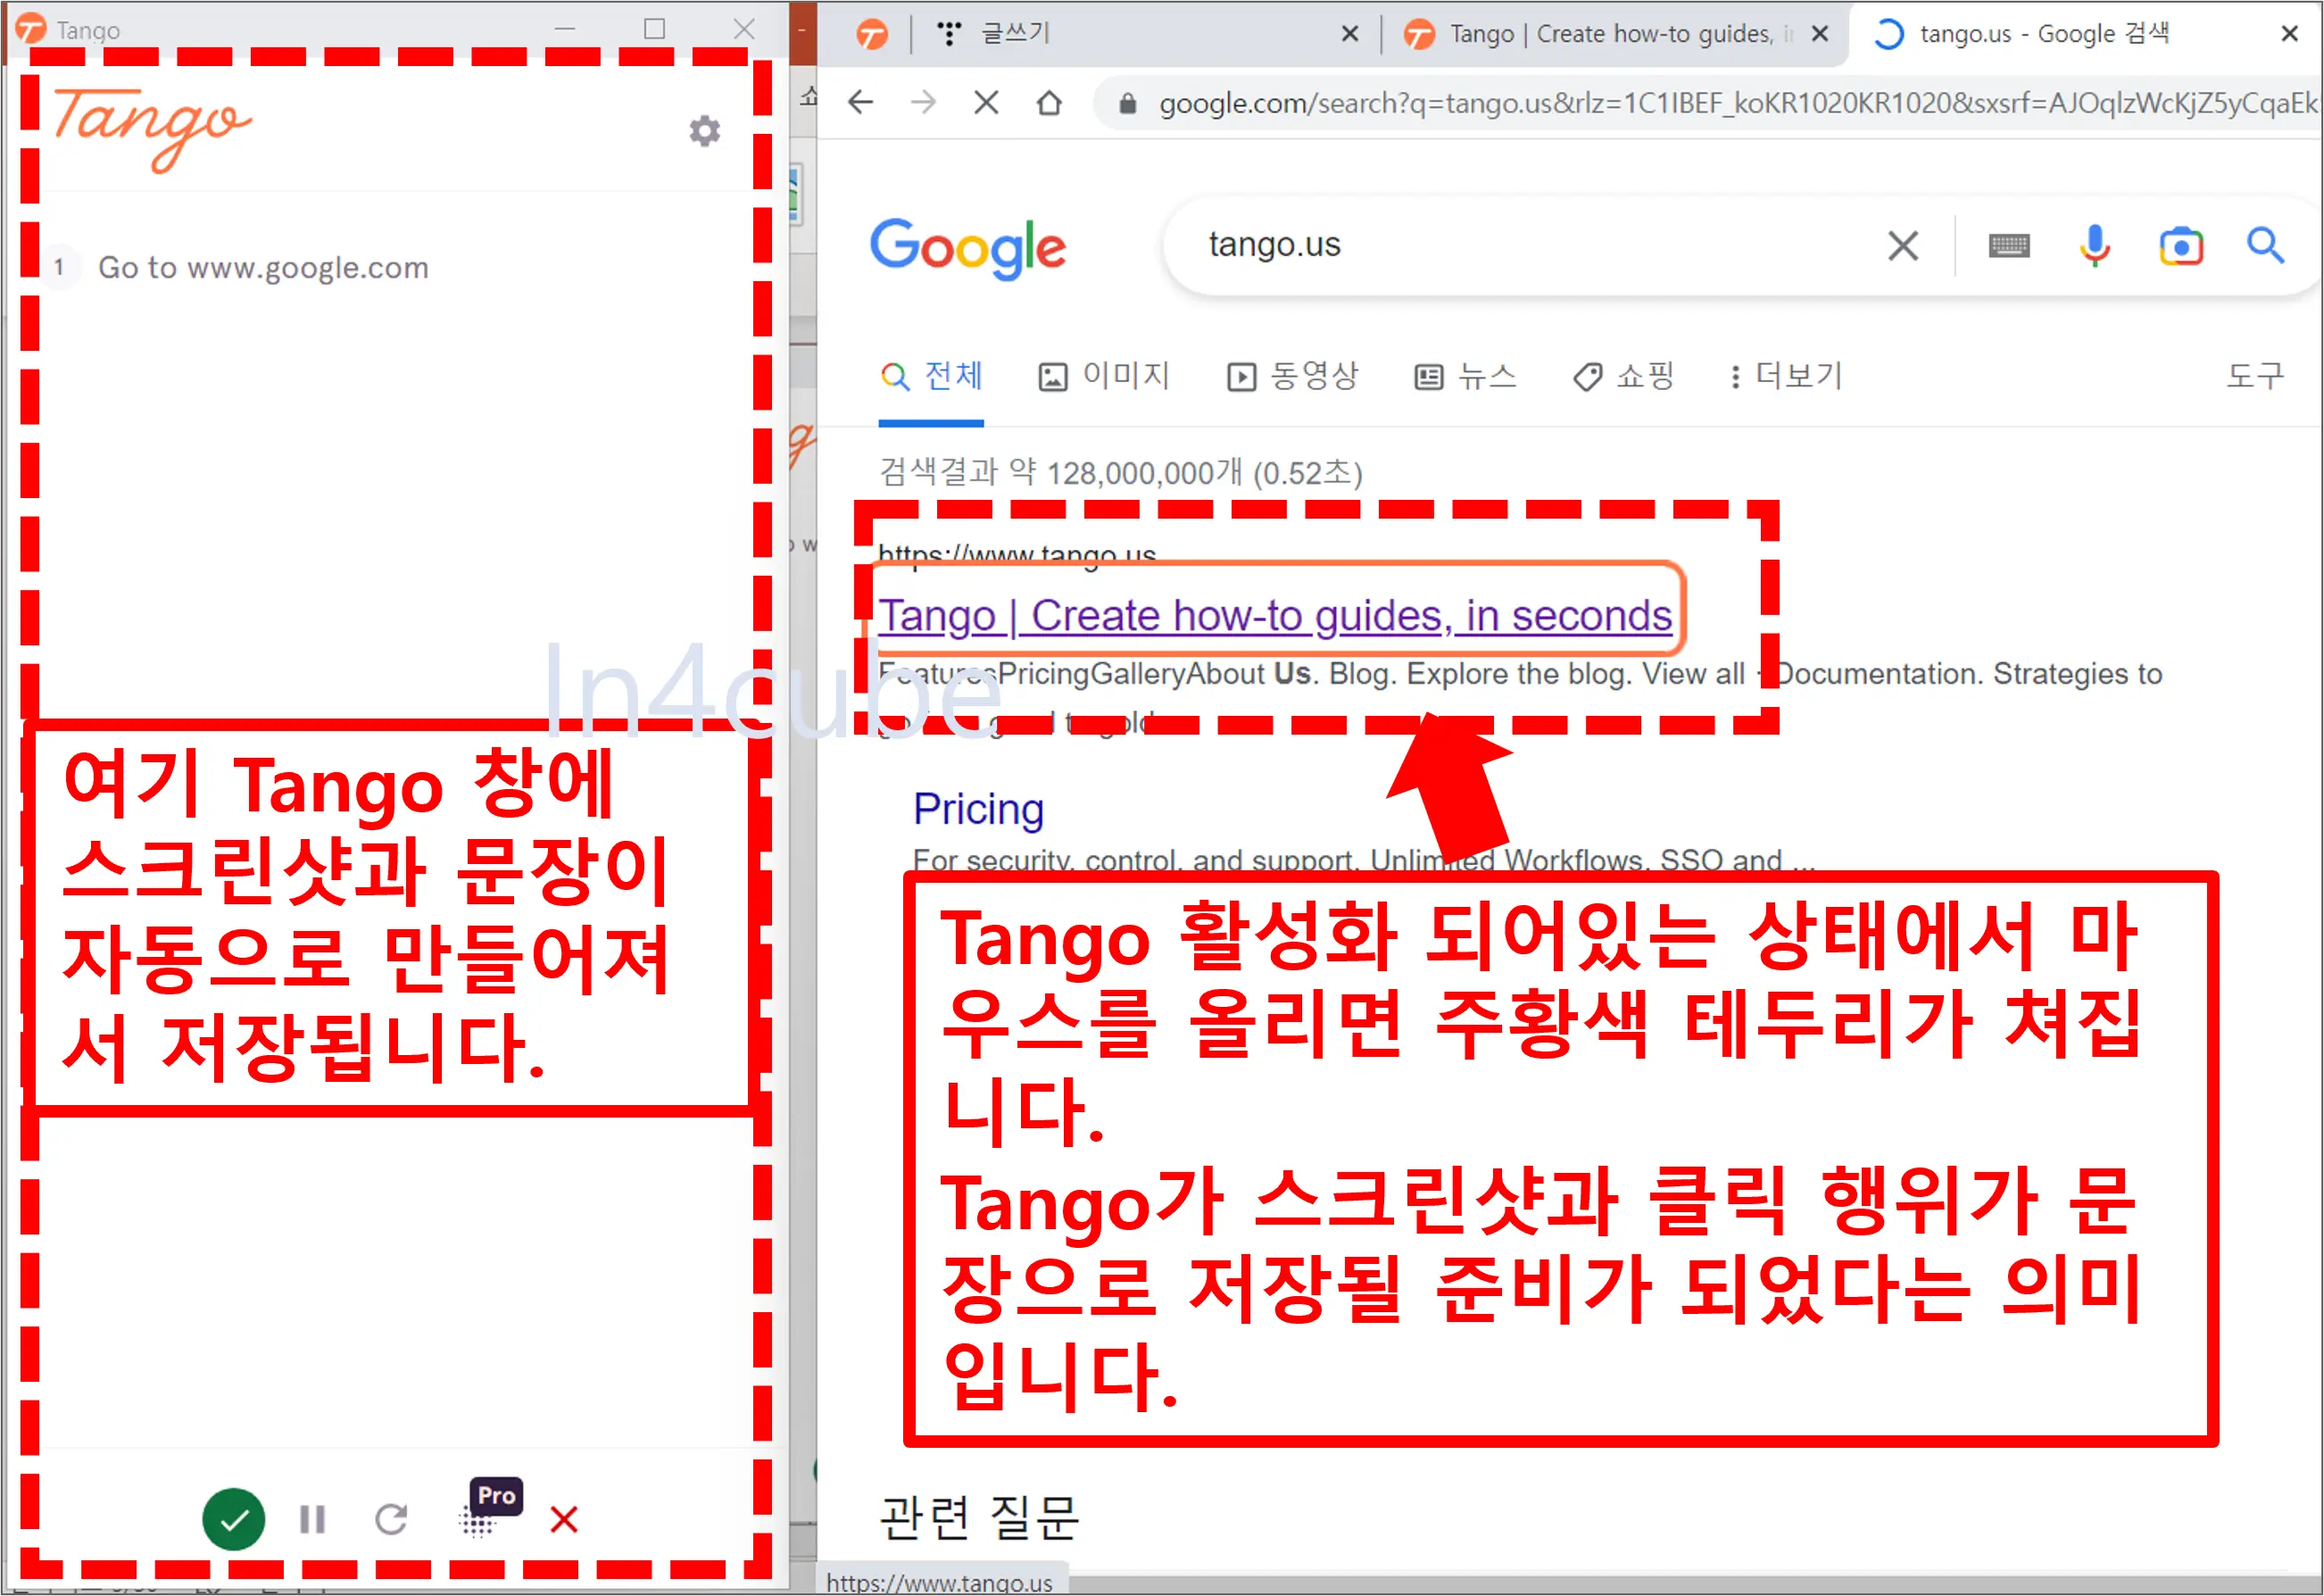
Task: Expand the 더보기 menu
Action: pos(1786,376)
